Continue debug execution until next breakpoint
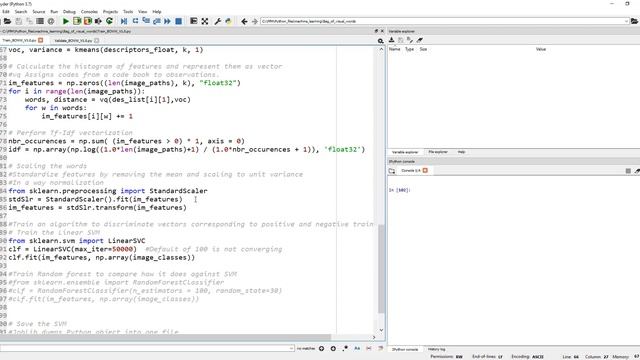 coord(167,21)
